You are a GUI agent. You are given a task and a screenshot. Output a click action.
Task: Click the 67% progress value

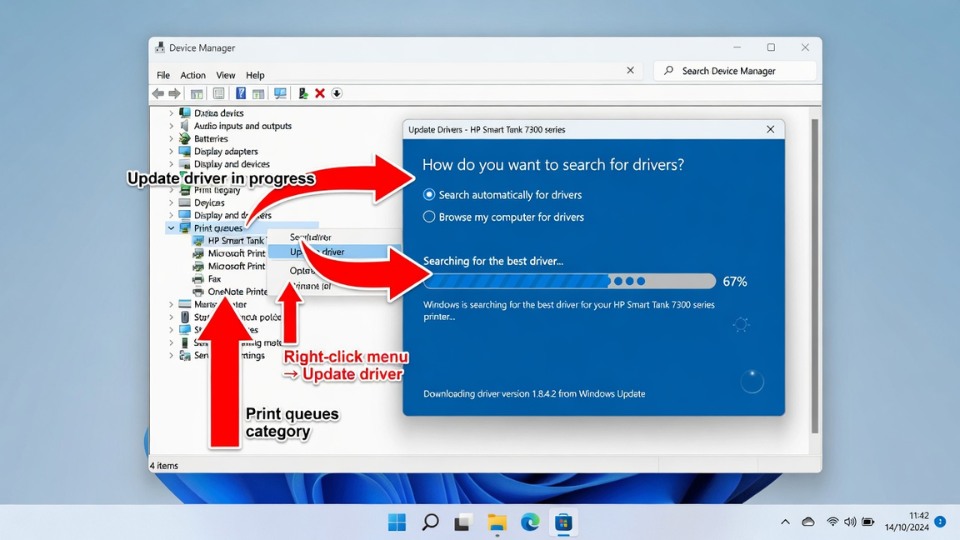tap(735, 282)
